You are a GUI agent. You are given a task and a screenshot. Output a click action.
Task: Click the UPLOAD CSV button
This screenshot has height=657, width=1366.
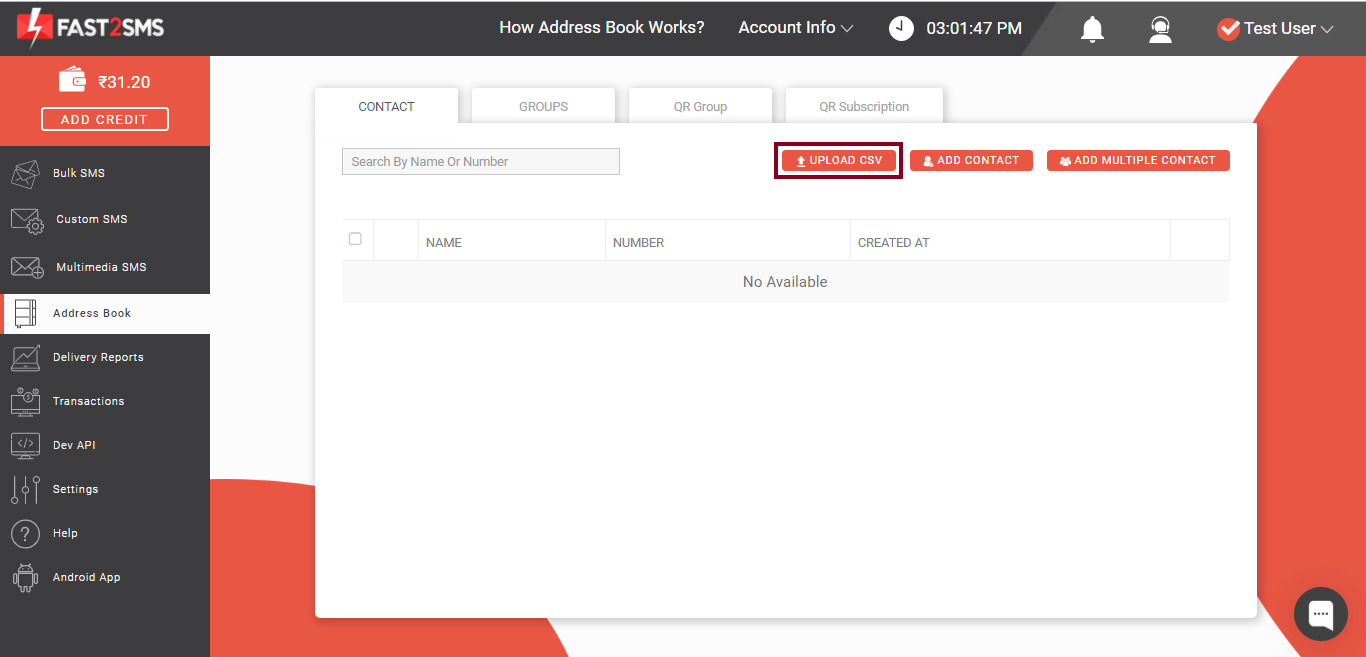coord(838,160)
